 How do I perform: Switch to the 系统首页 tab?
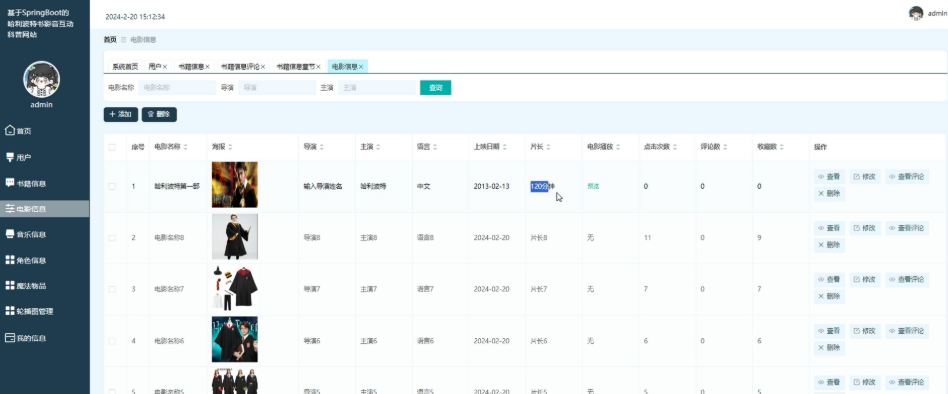coord(125,66)
